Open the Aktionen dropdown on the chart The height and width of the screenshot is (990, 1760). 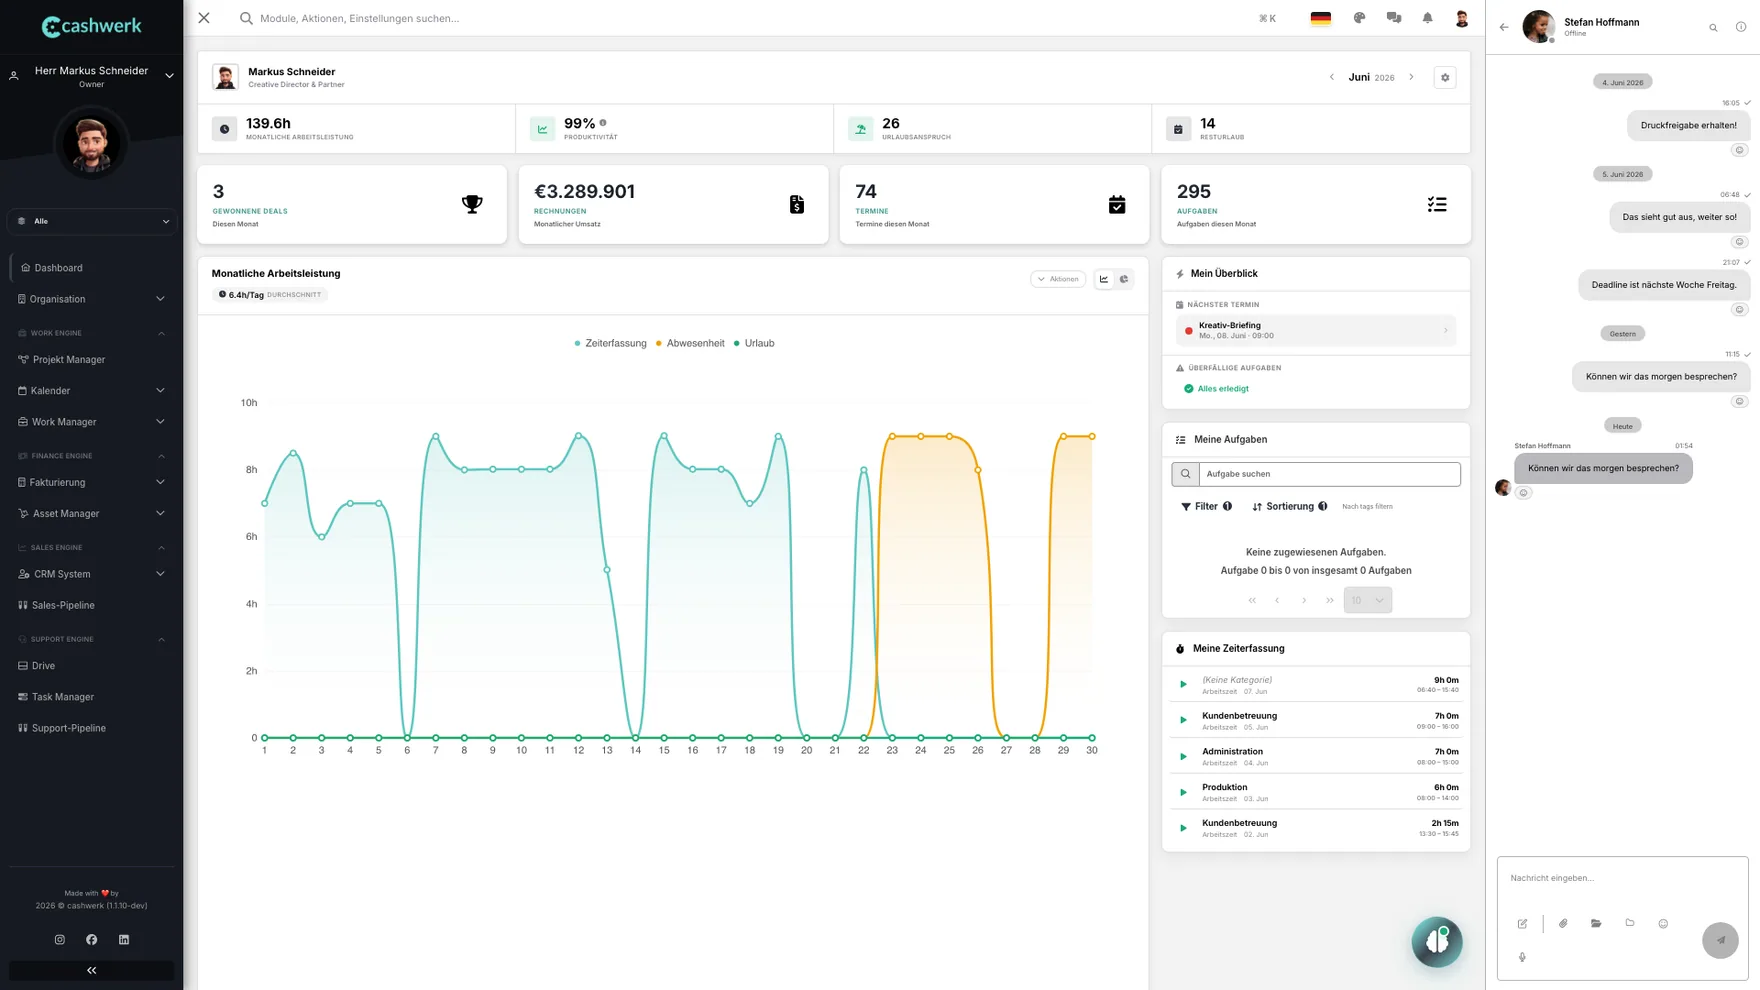[x=1058, y=279]
